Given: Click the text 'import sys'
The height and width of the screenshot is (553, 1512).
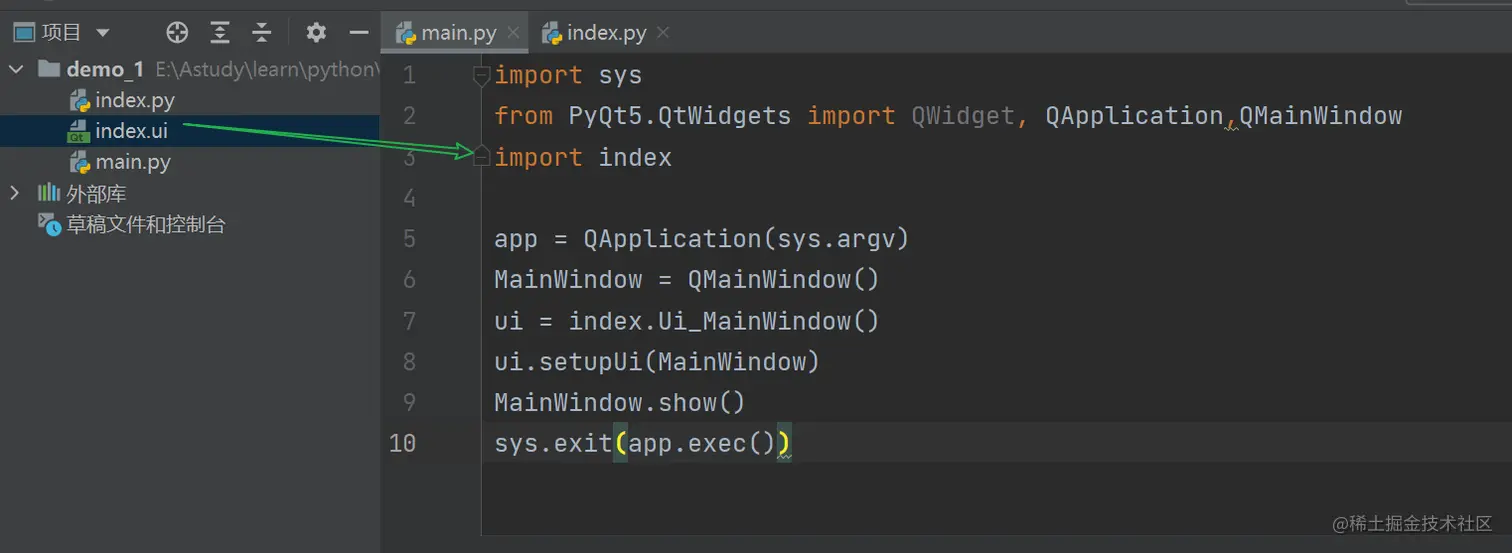Looking at the screenshot, I should click(x=568, y=75).
